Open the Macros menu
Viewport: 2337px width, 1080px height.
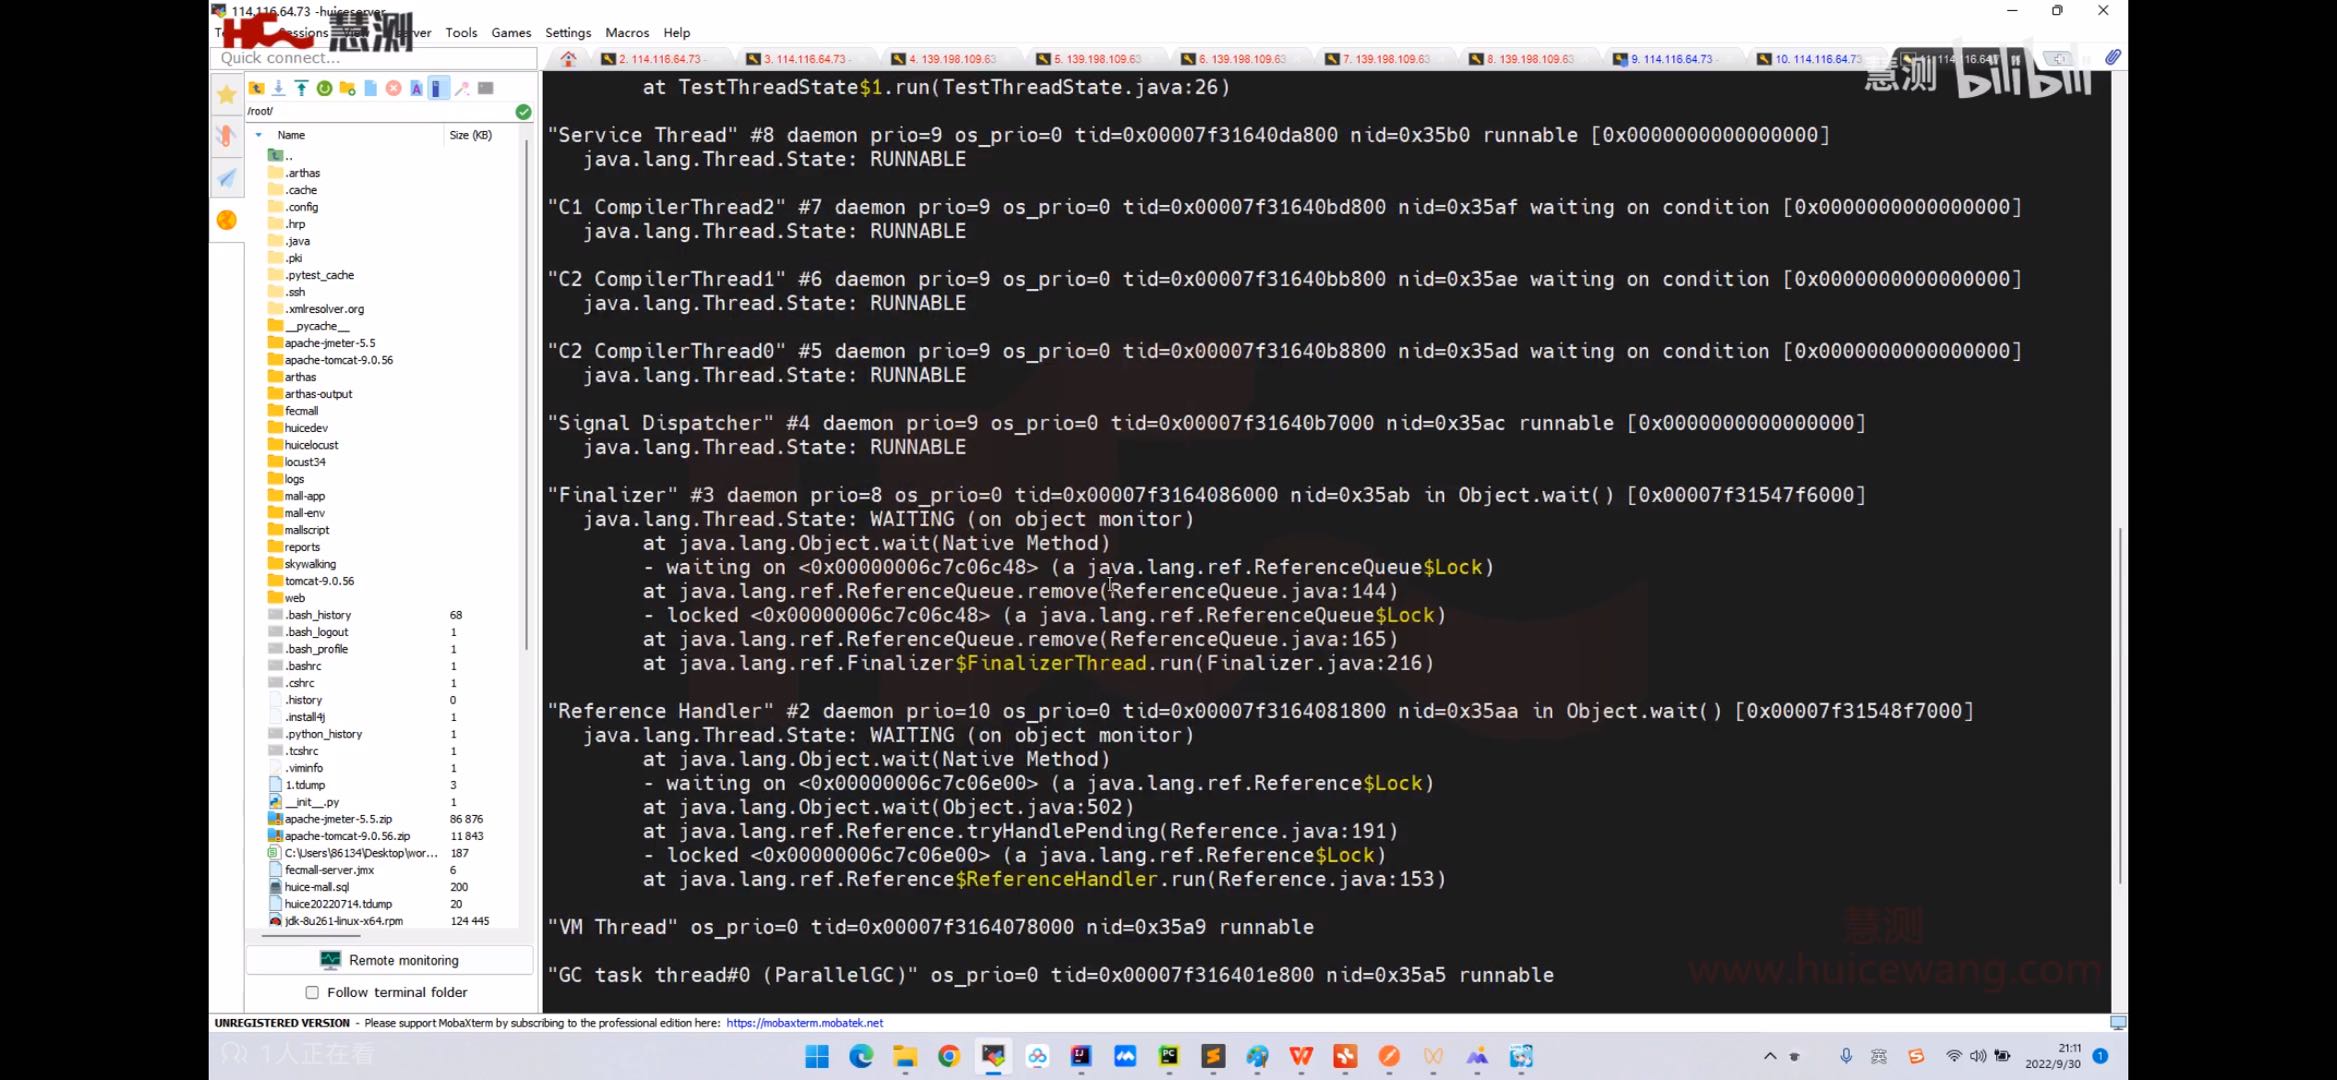point(626,32)
